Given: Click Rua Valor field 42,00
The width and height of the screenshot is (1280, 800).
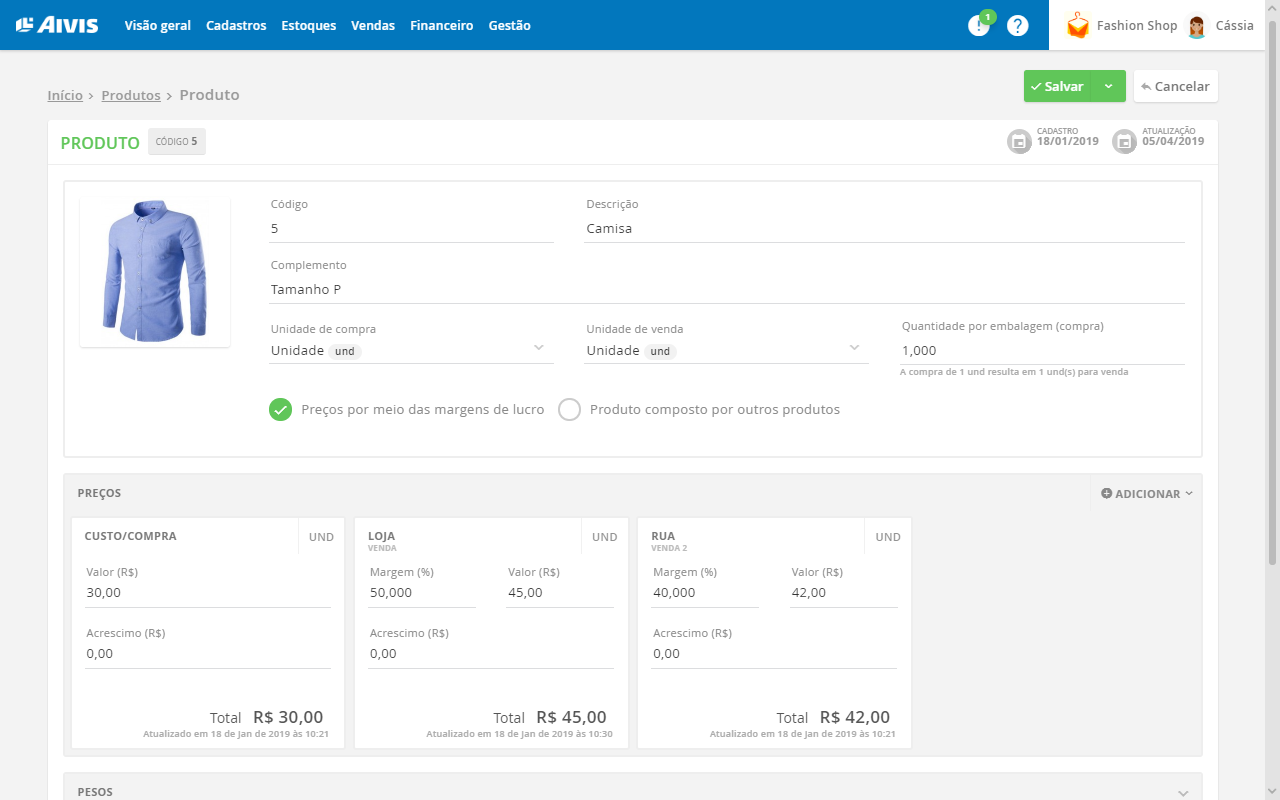Looking at the screenshot, I should [x=844, y=593].
